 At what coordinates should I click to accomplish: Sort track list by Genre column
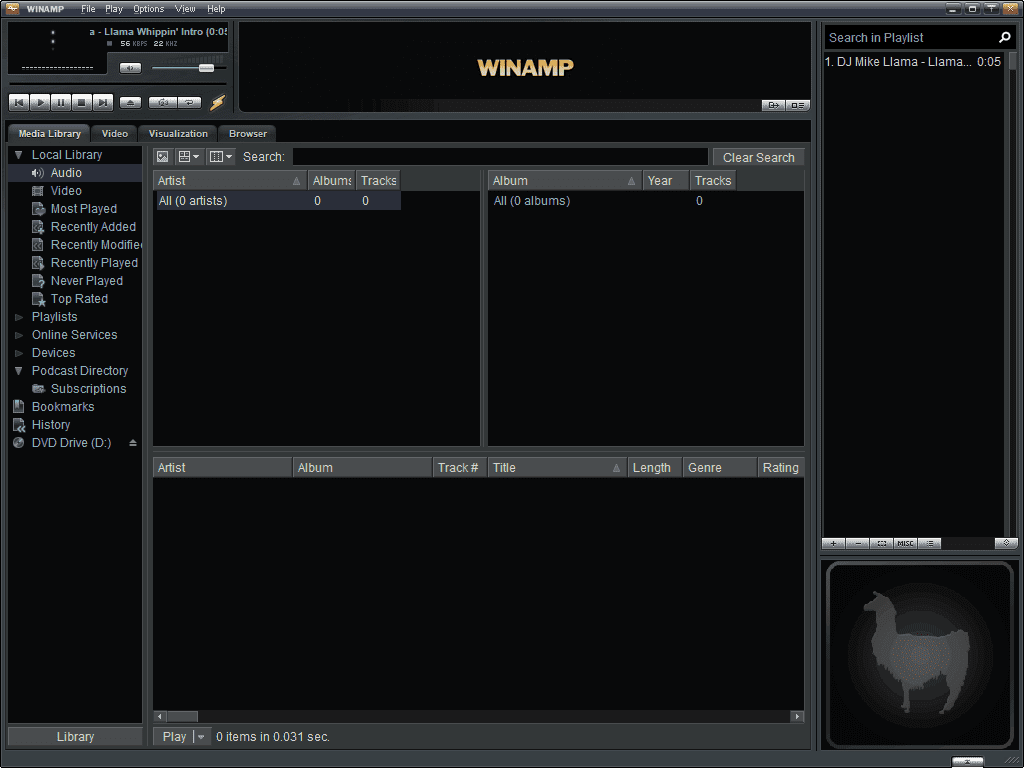pyautogui.click(x=720, y=468)
